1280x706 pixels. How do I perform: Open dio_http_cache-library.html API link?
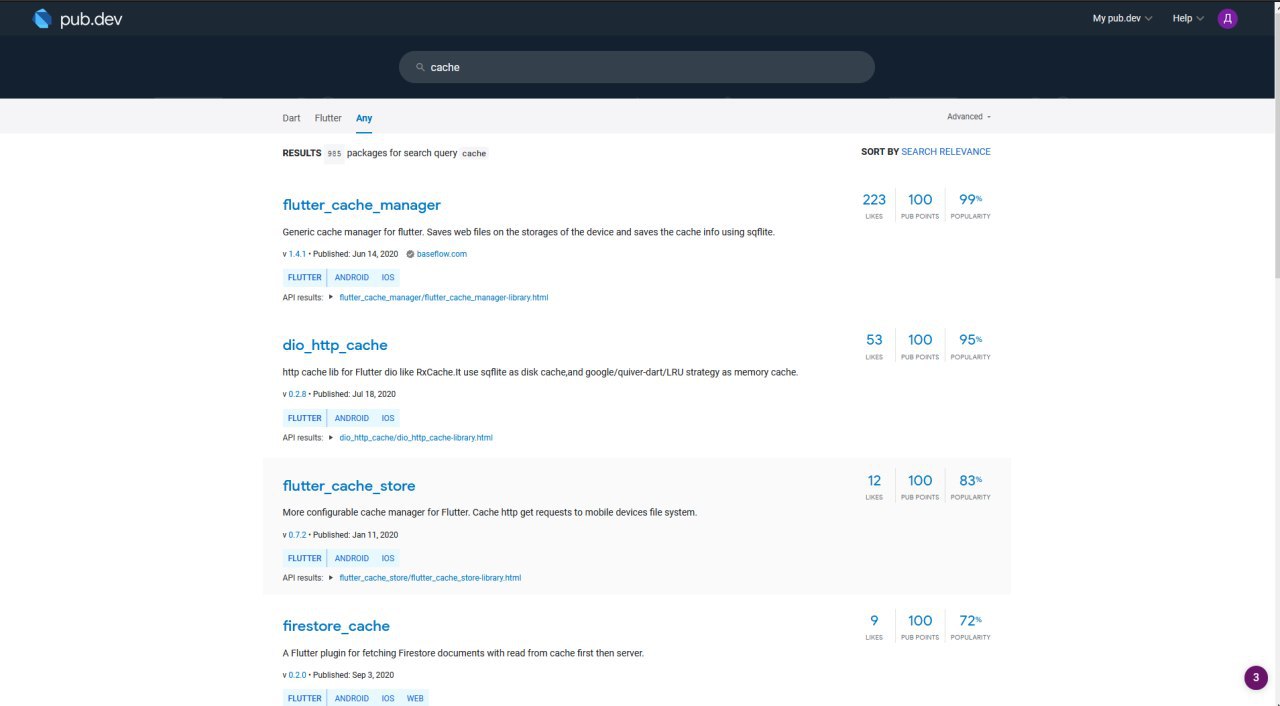coord(416,437)
